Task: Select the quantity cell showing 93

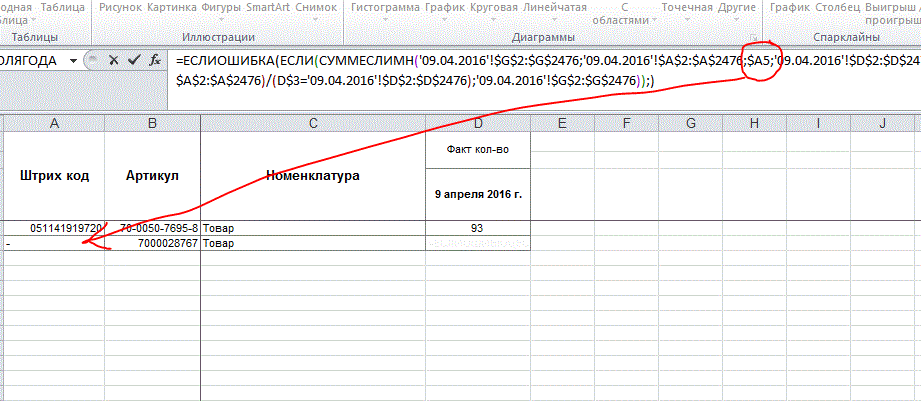Action: tap(478, 228)
